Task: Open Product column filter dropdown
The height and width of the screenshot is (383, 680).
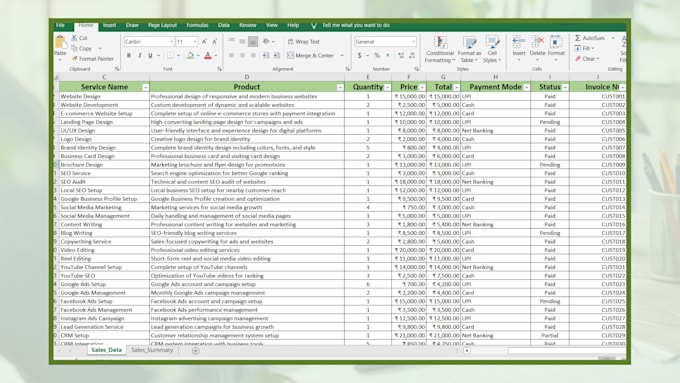Action: pyautogui.click(x=340, y=88)
